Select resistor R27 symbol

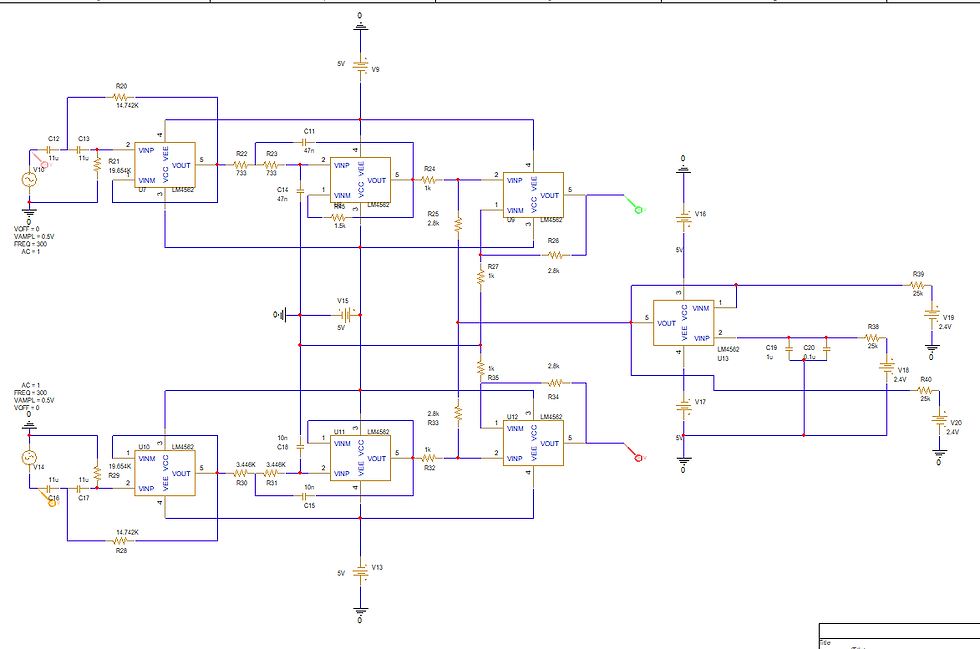pos(481,277)
